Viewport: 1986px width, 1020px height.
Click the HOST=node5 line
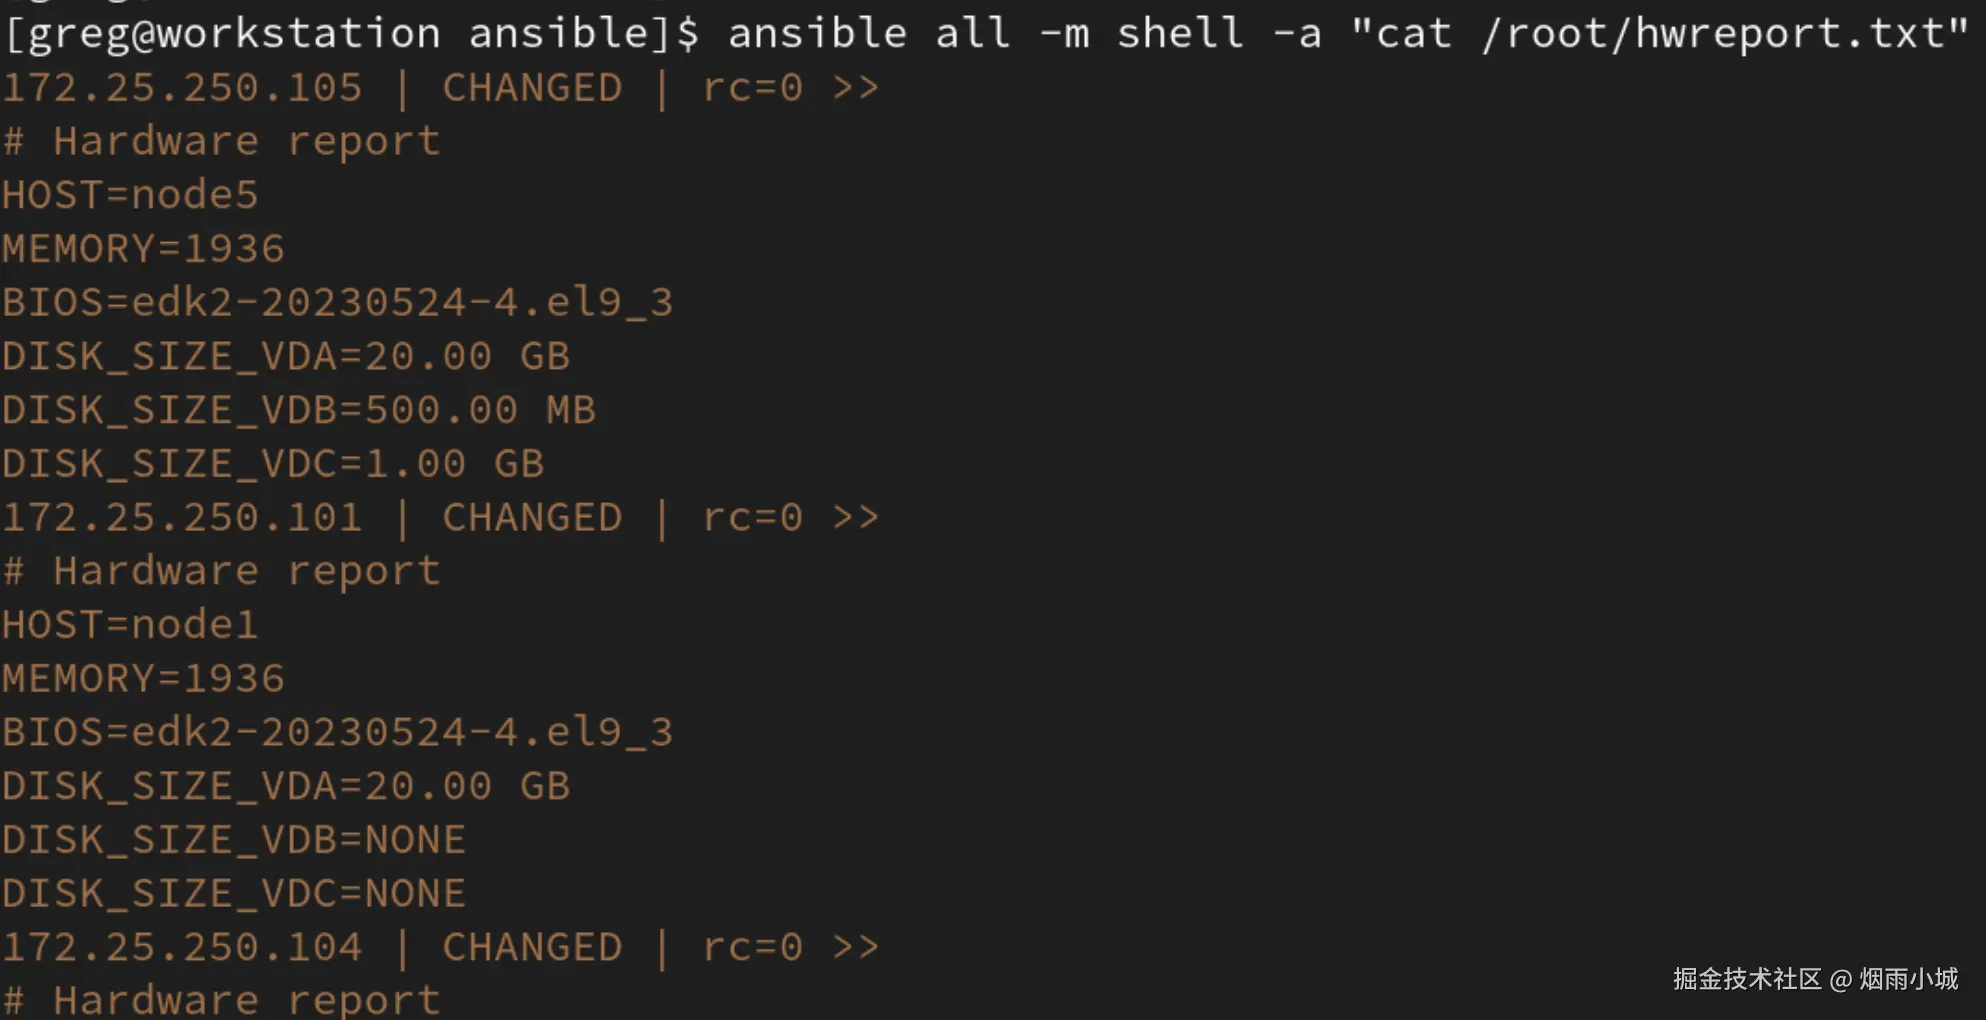pos(130,195)
